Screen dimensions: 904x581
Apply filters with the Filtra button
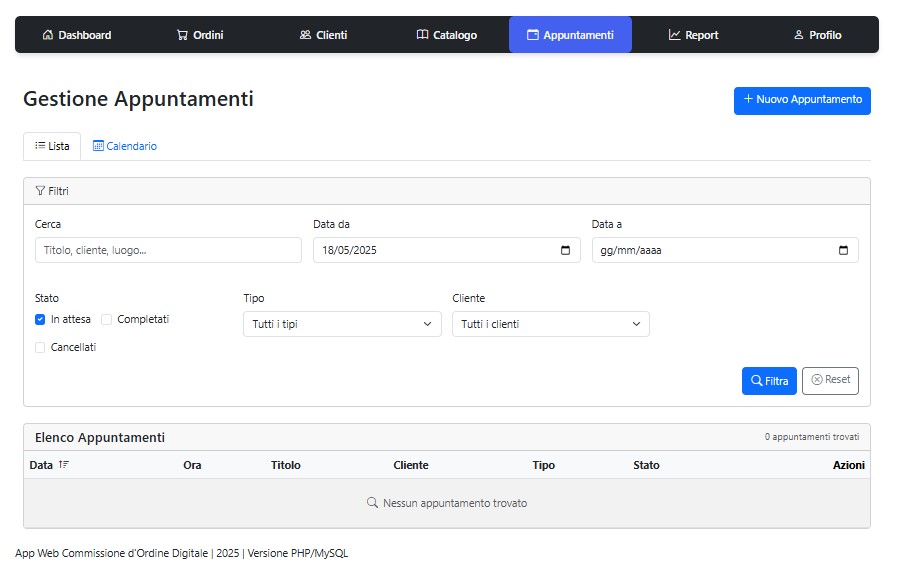769,381
